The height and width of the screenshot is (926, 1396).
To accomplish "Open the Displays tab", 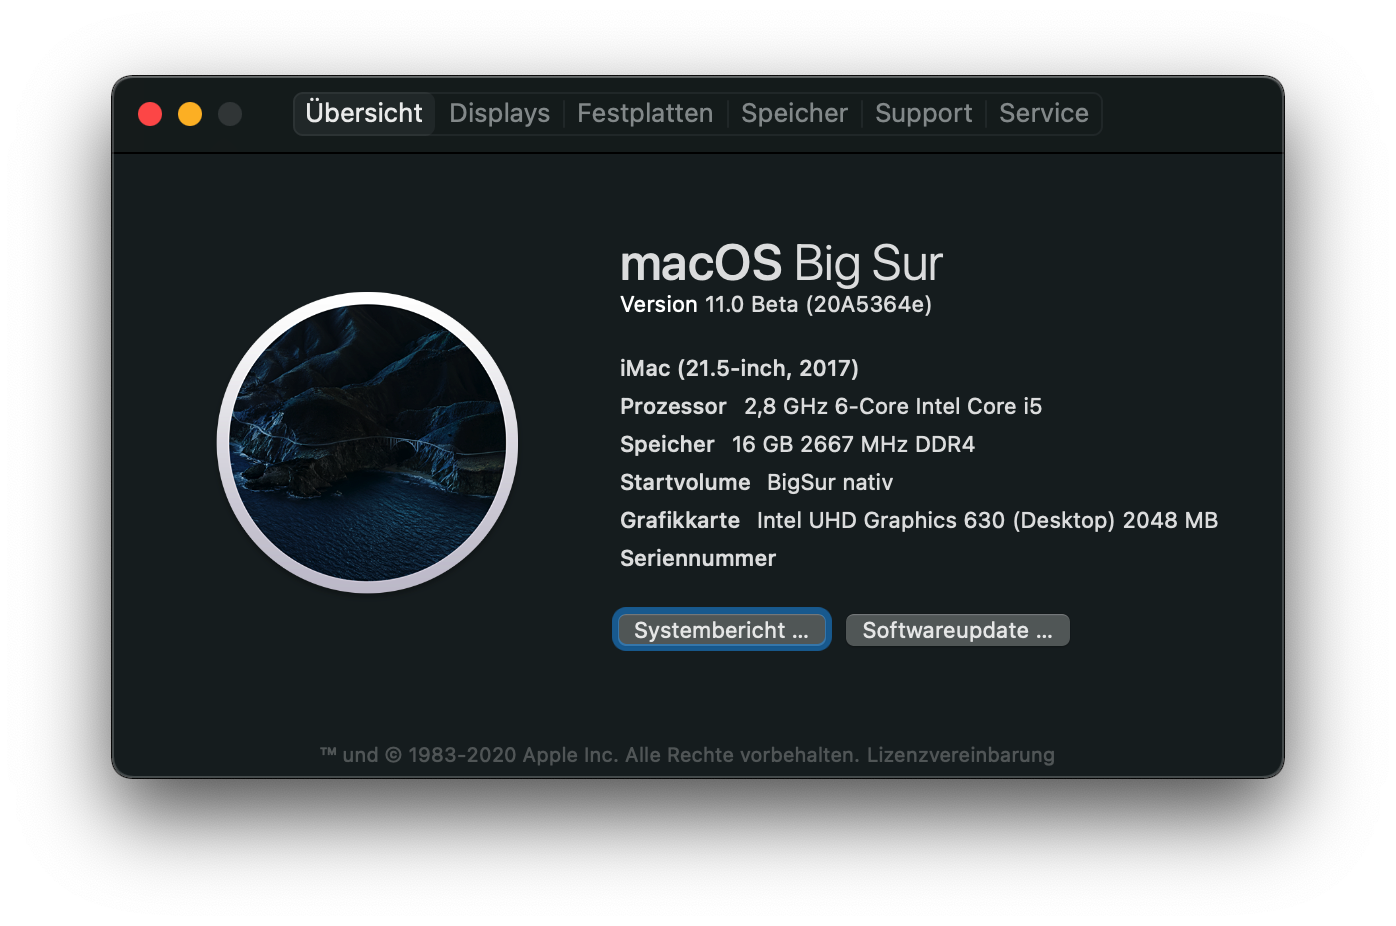I will point(499,113).
